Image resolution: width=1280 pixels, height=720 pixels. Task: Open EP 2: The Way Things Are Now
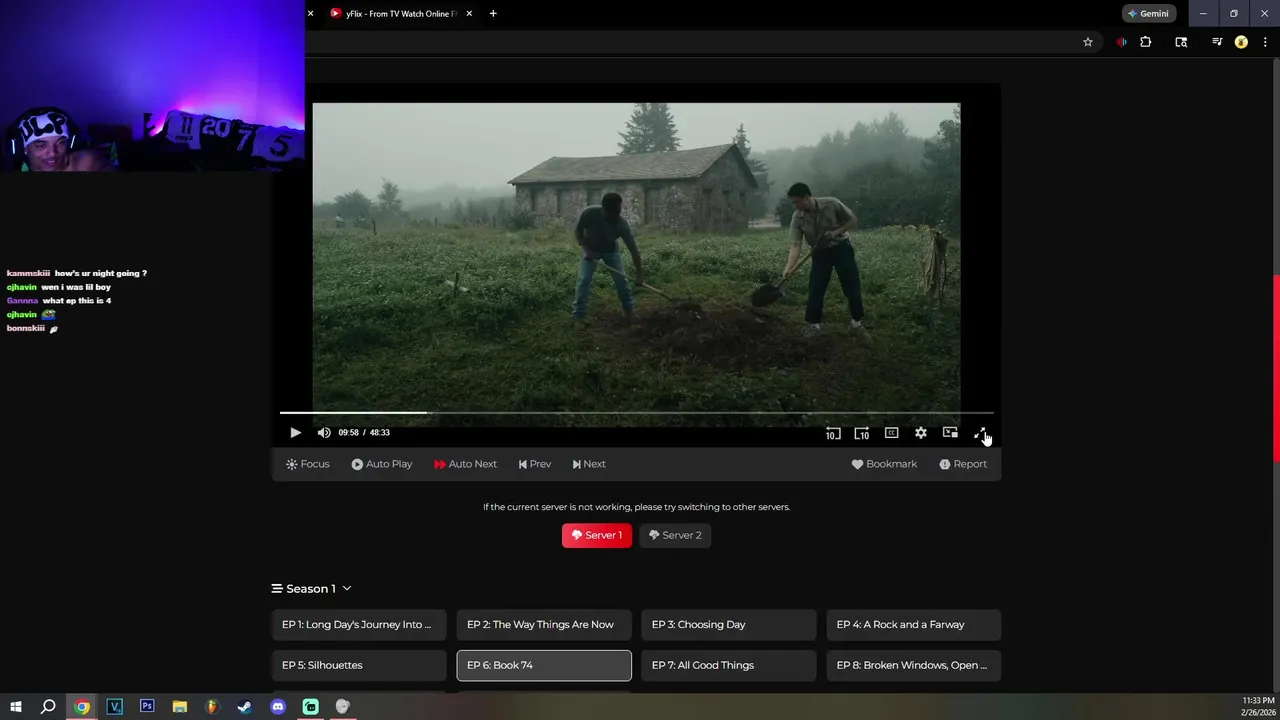[544, 625]
